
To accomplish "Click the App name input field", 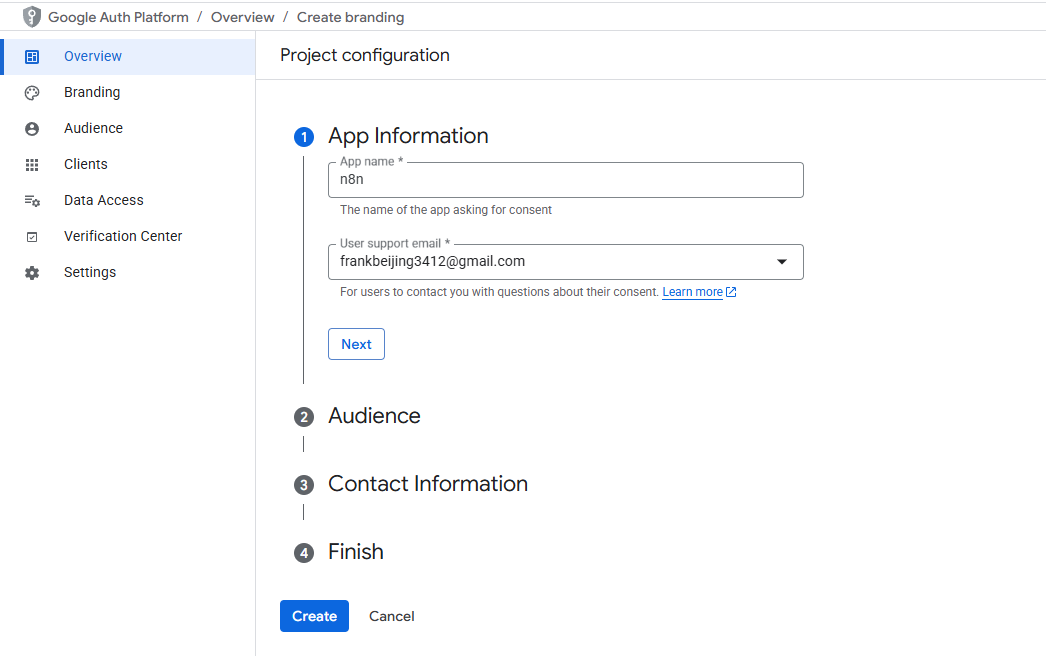I will pyautogui.click(x=565, y=180).
